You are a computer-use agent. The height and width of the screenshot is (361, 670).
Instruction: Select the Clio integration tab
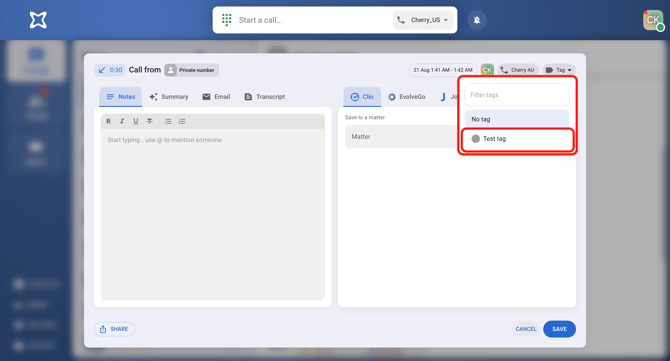point(362,97)
